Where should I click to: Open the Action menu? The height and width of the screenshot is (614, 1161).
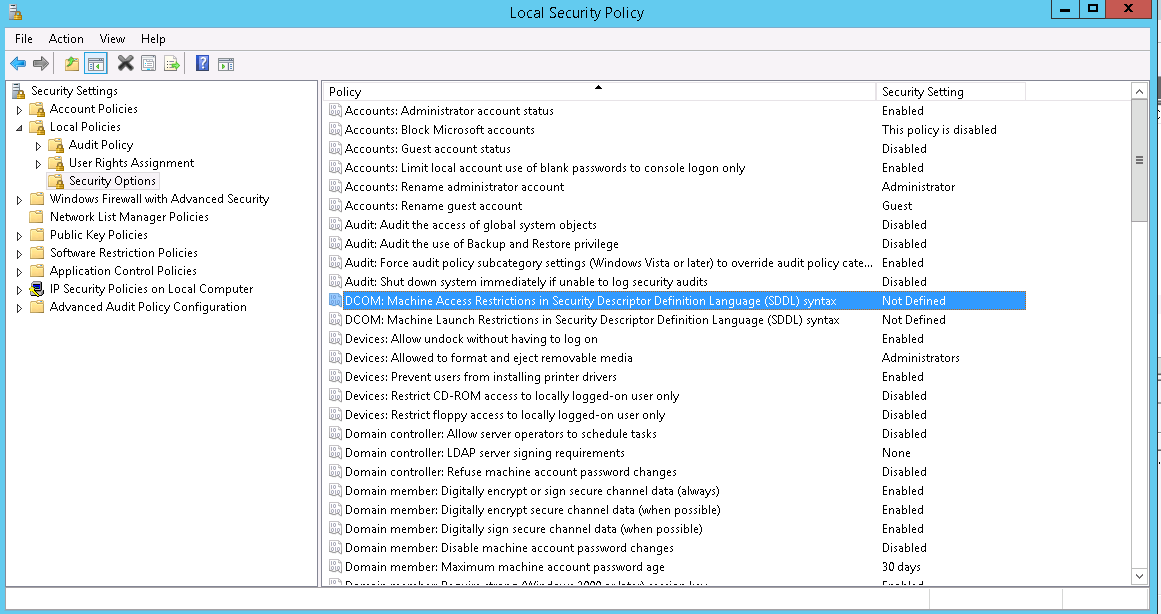66,39
